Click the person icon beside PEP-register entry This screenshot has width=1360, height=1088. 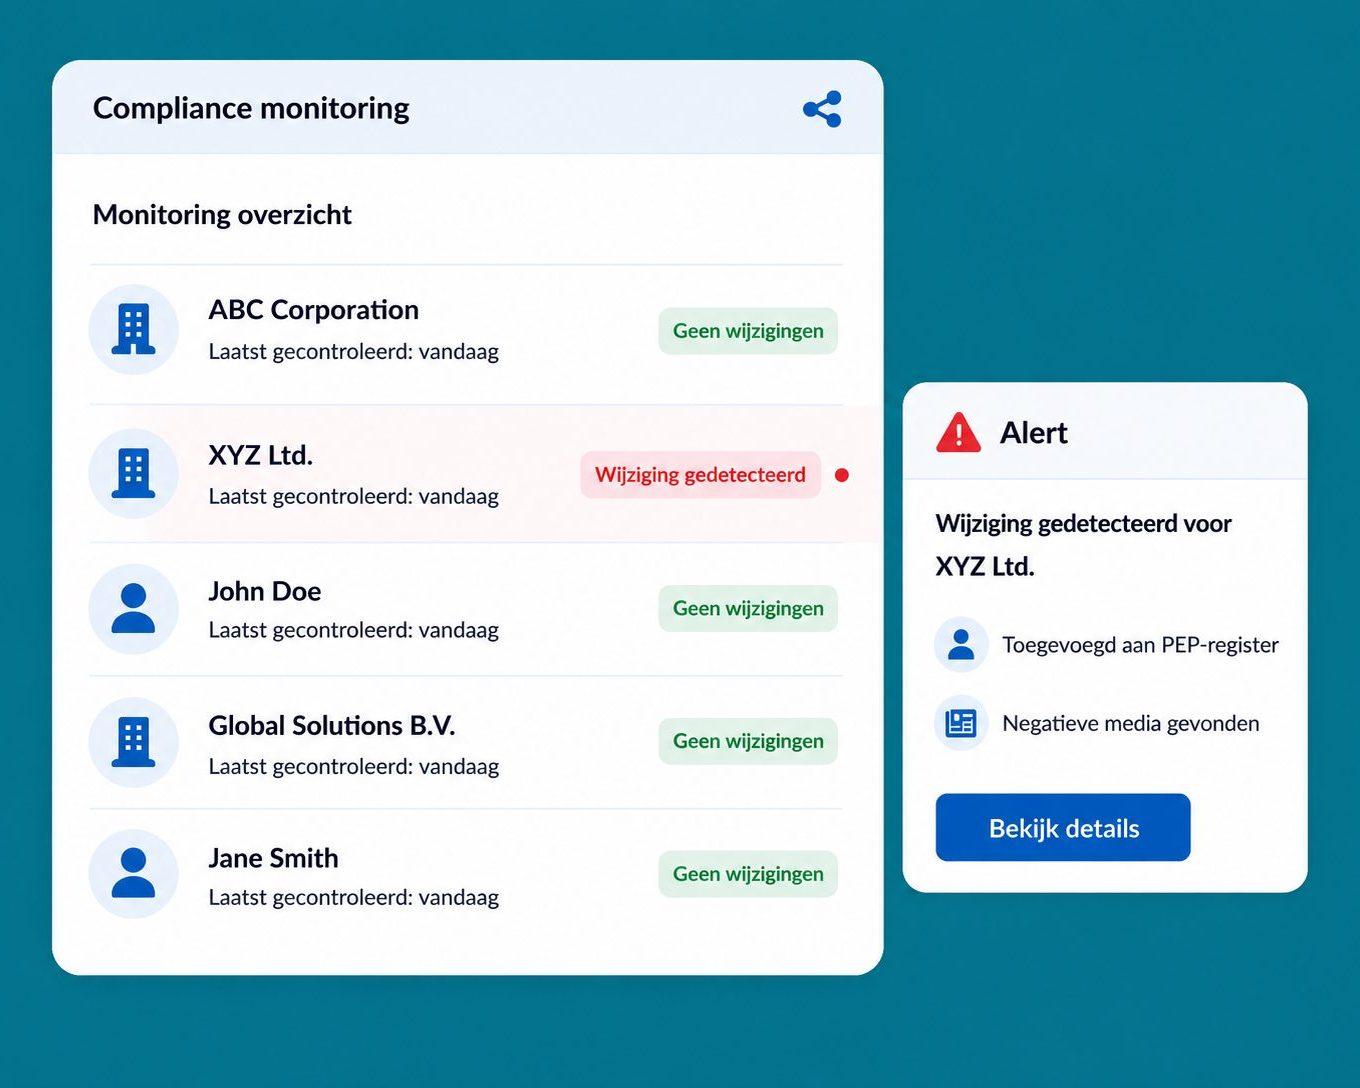coord(961,644)
